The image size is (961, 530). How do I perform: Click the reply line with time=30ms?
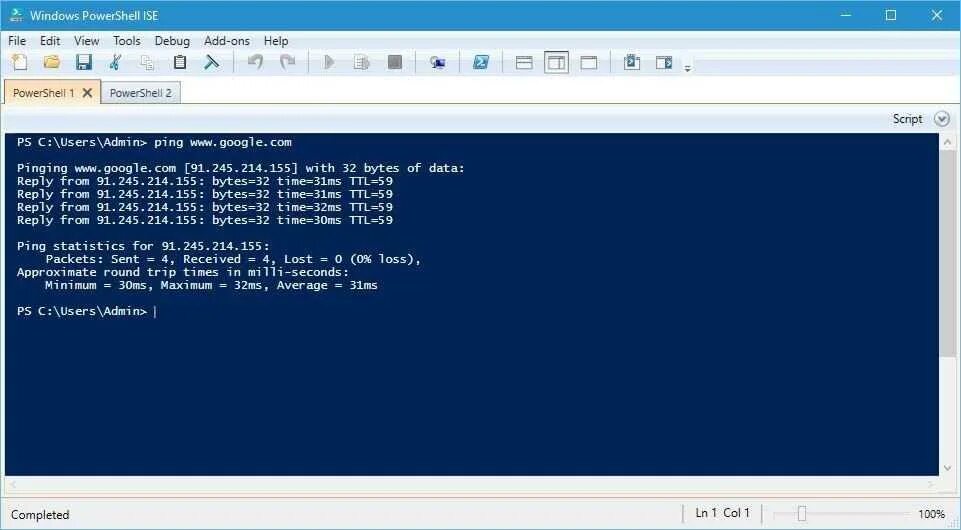[x=205, y=220]
